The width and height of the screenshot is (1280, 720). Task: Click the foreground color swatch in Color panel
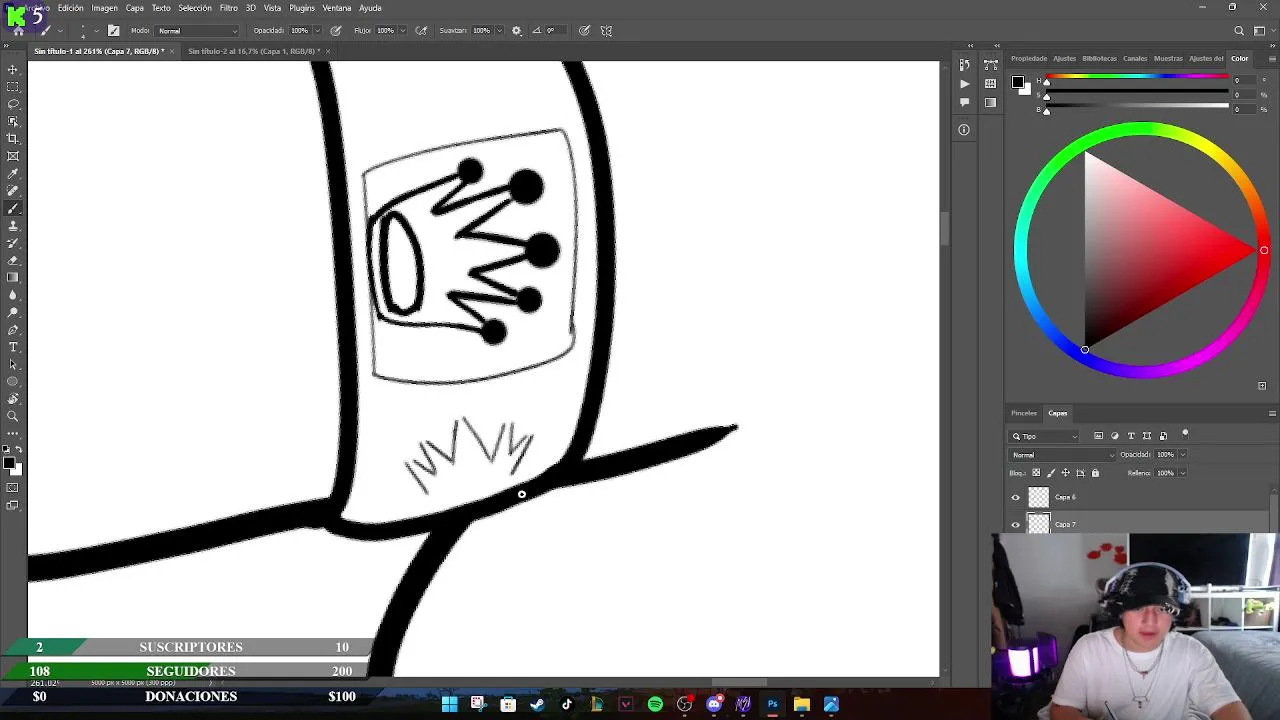(x=1017, y=82)
